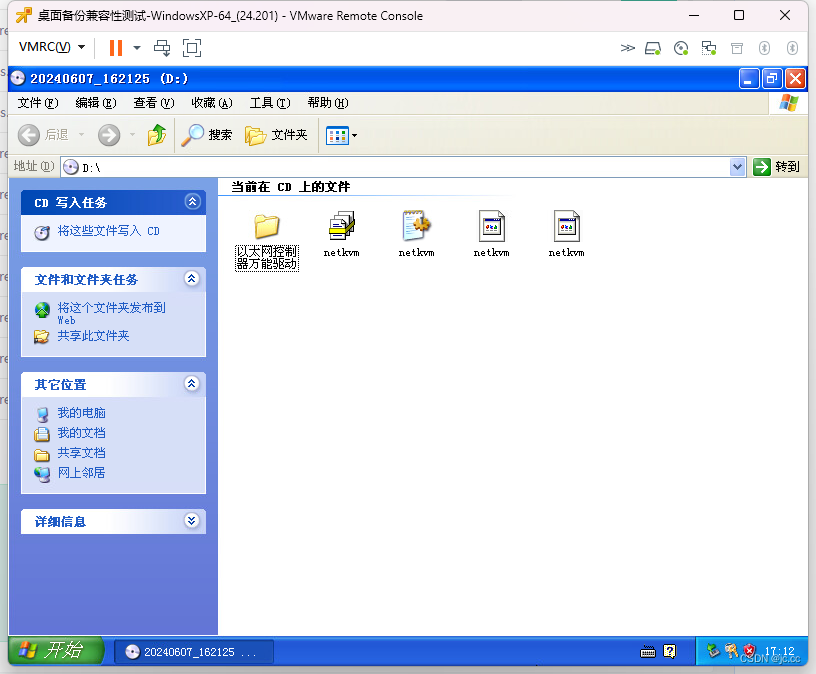Collapse the 文件和文件夹任务 panel
816x674 pixels.
(192, 278)
